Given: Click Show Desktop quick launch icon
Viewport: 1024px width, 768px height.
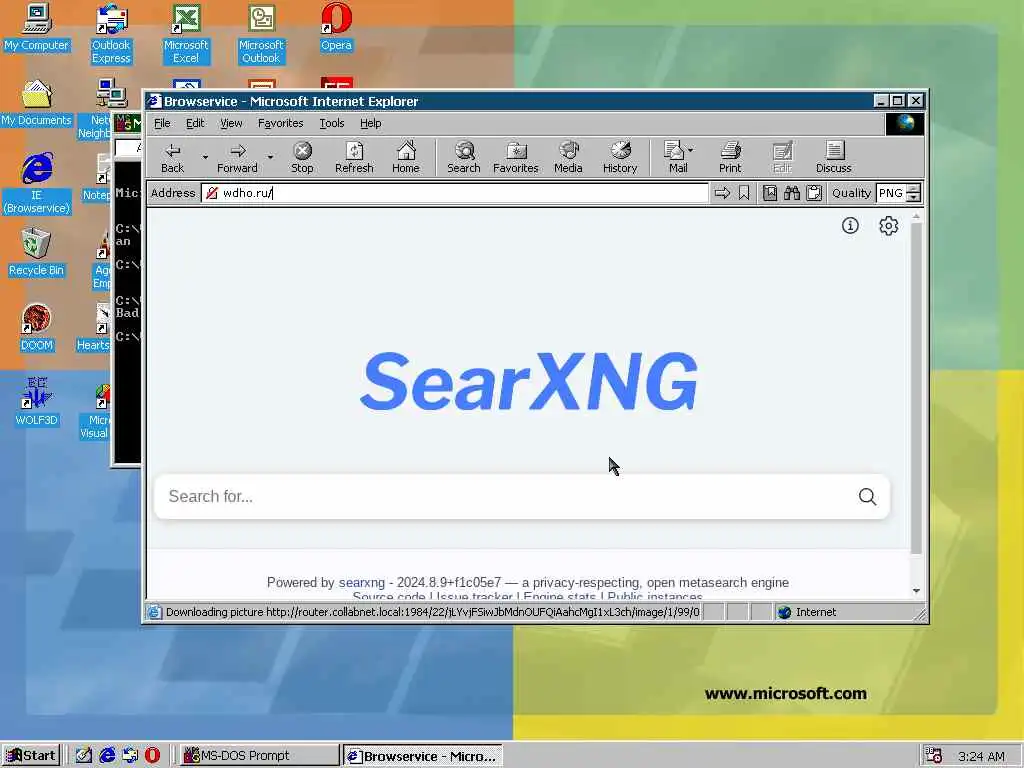Looking at the screenshot, I should 84,756.
